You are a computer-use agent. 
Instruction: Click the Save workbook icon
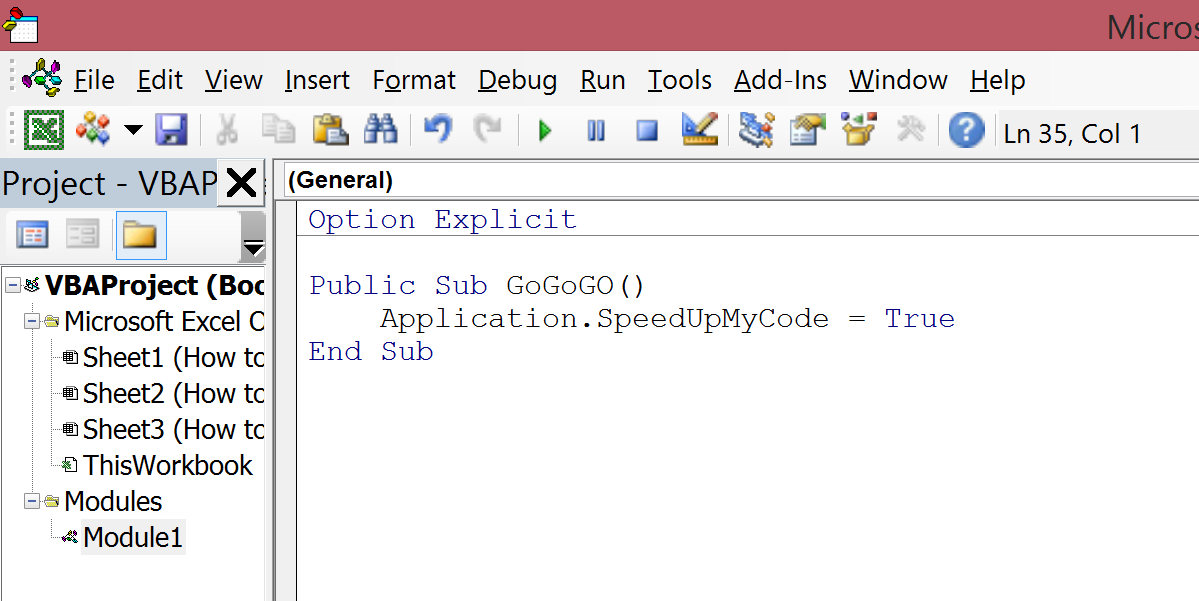171,130
